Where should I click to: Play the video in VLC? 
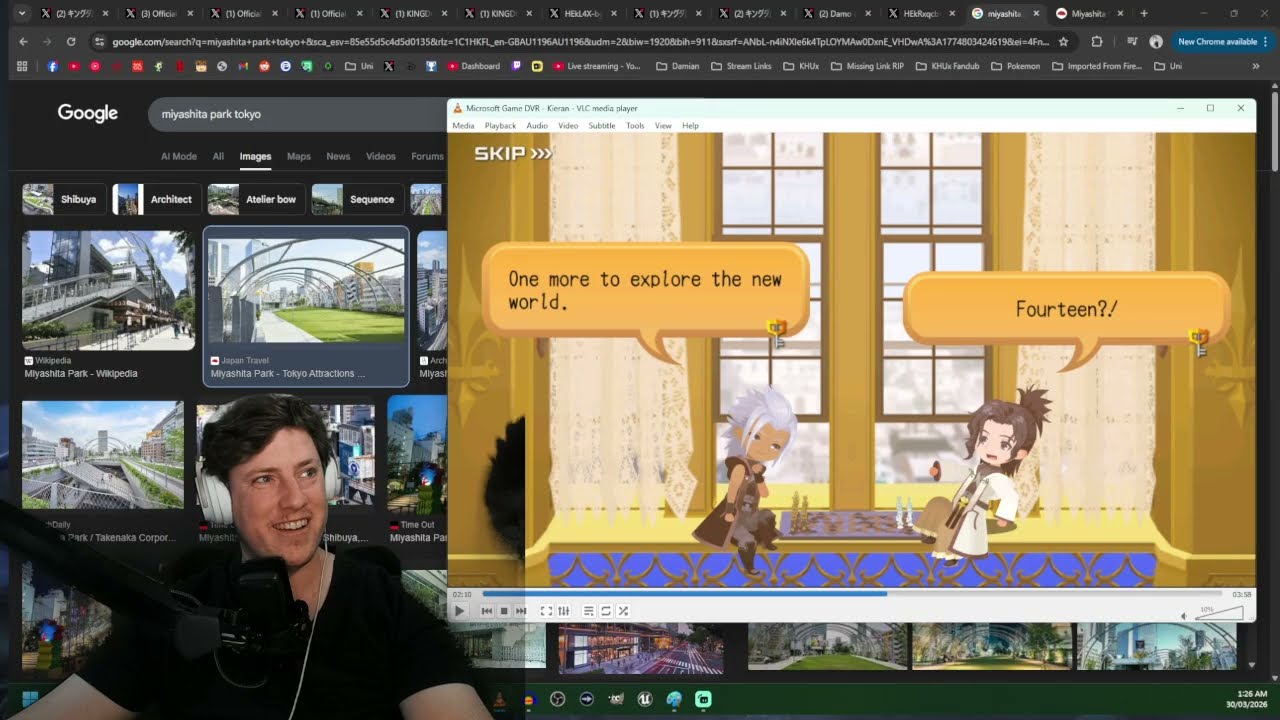pos(459,611)
